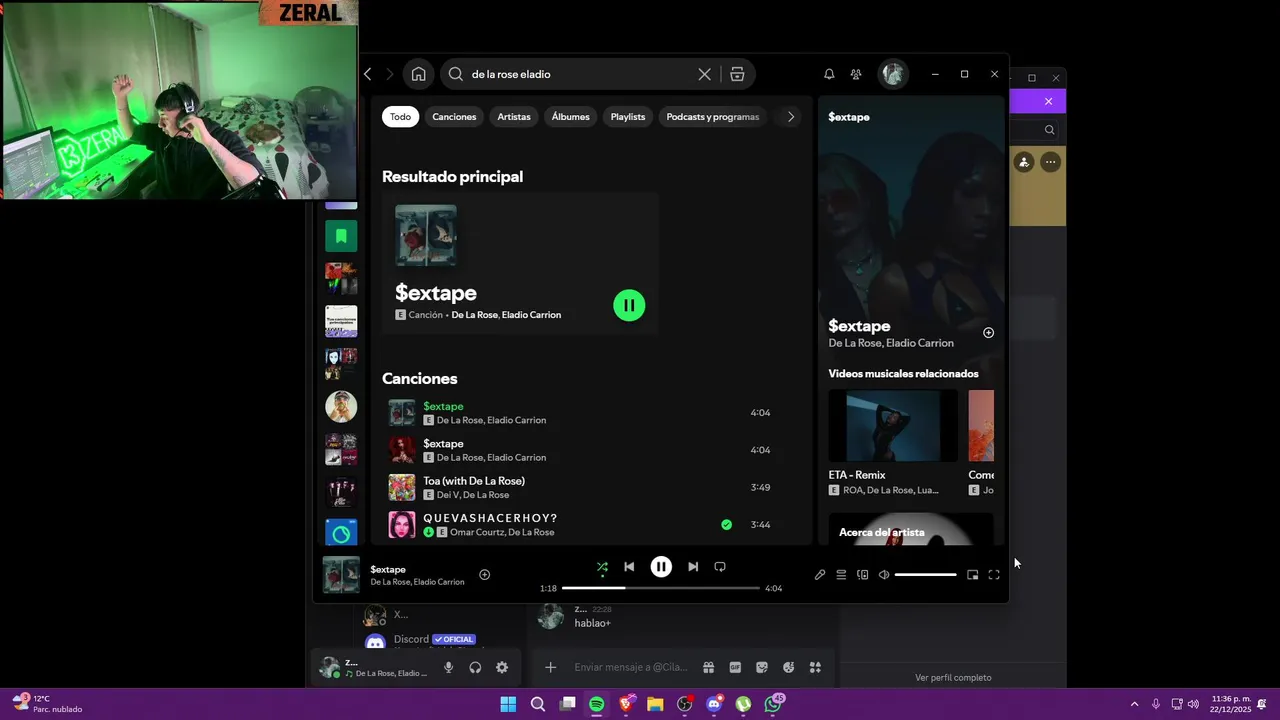Open Connect to a device icon
Image resolution: width=1280 pixels, height=720 pixels.
pos(863,575)
